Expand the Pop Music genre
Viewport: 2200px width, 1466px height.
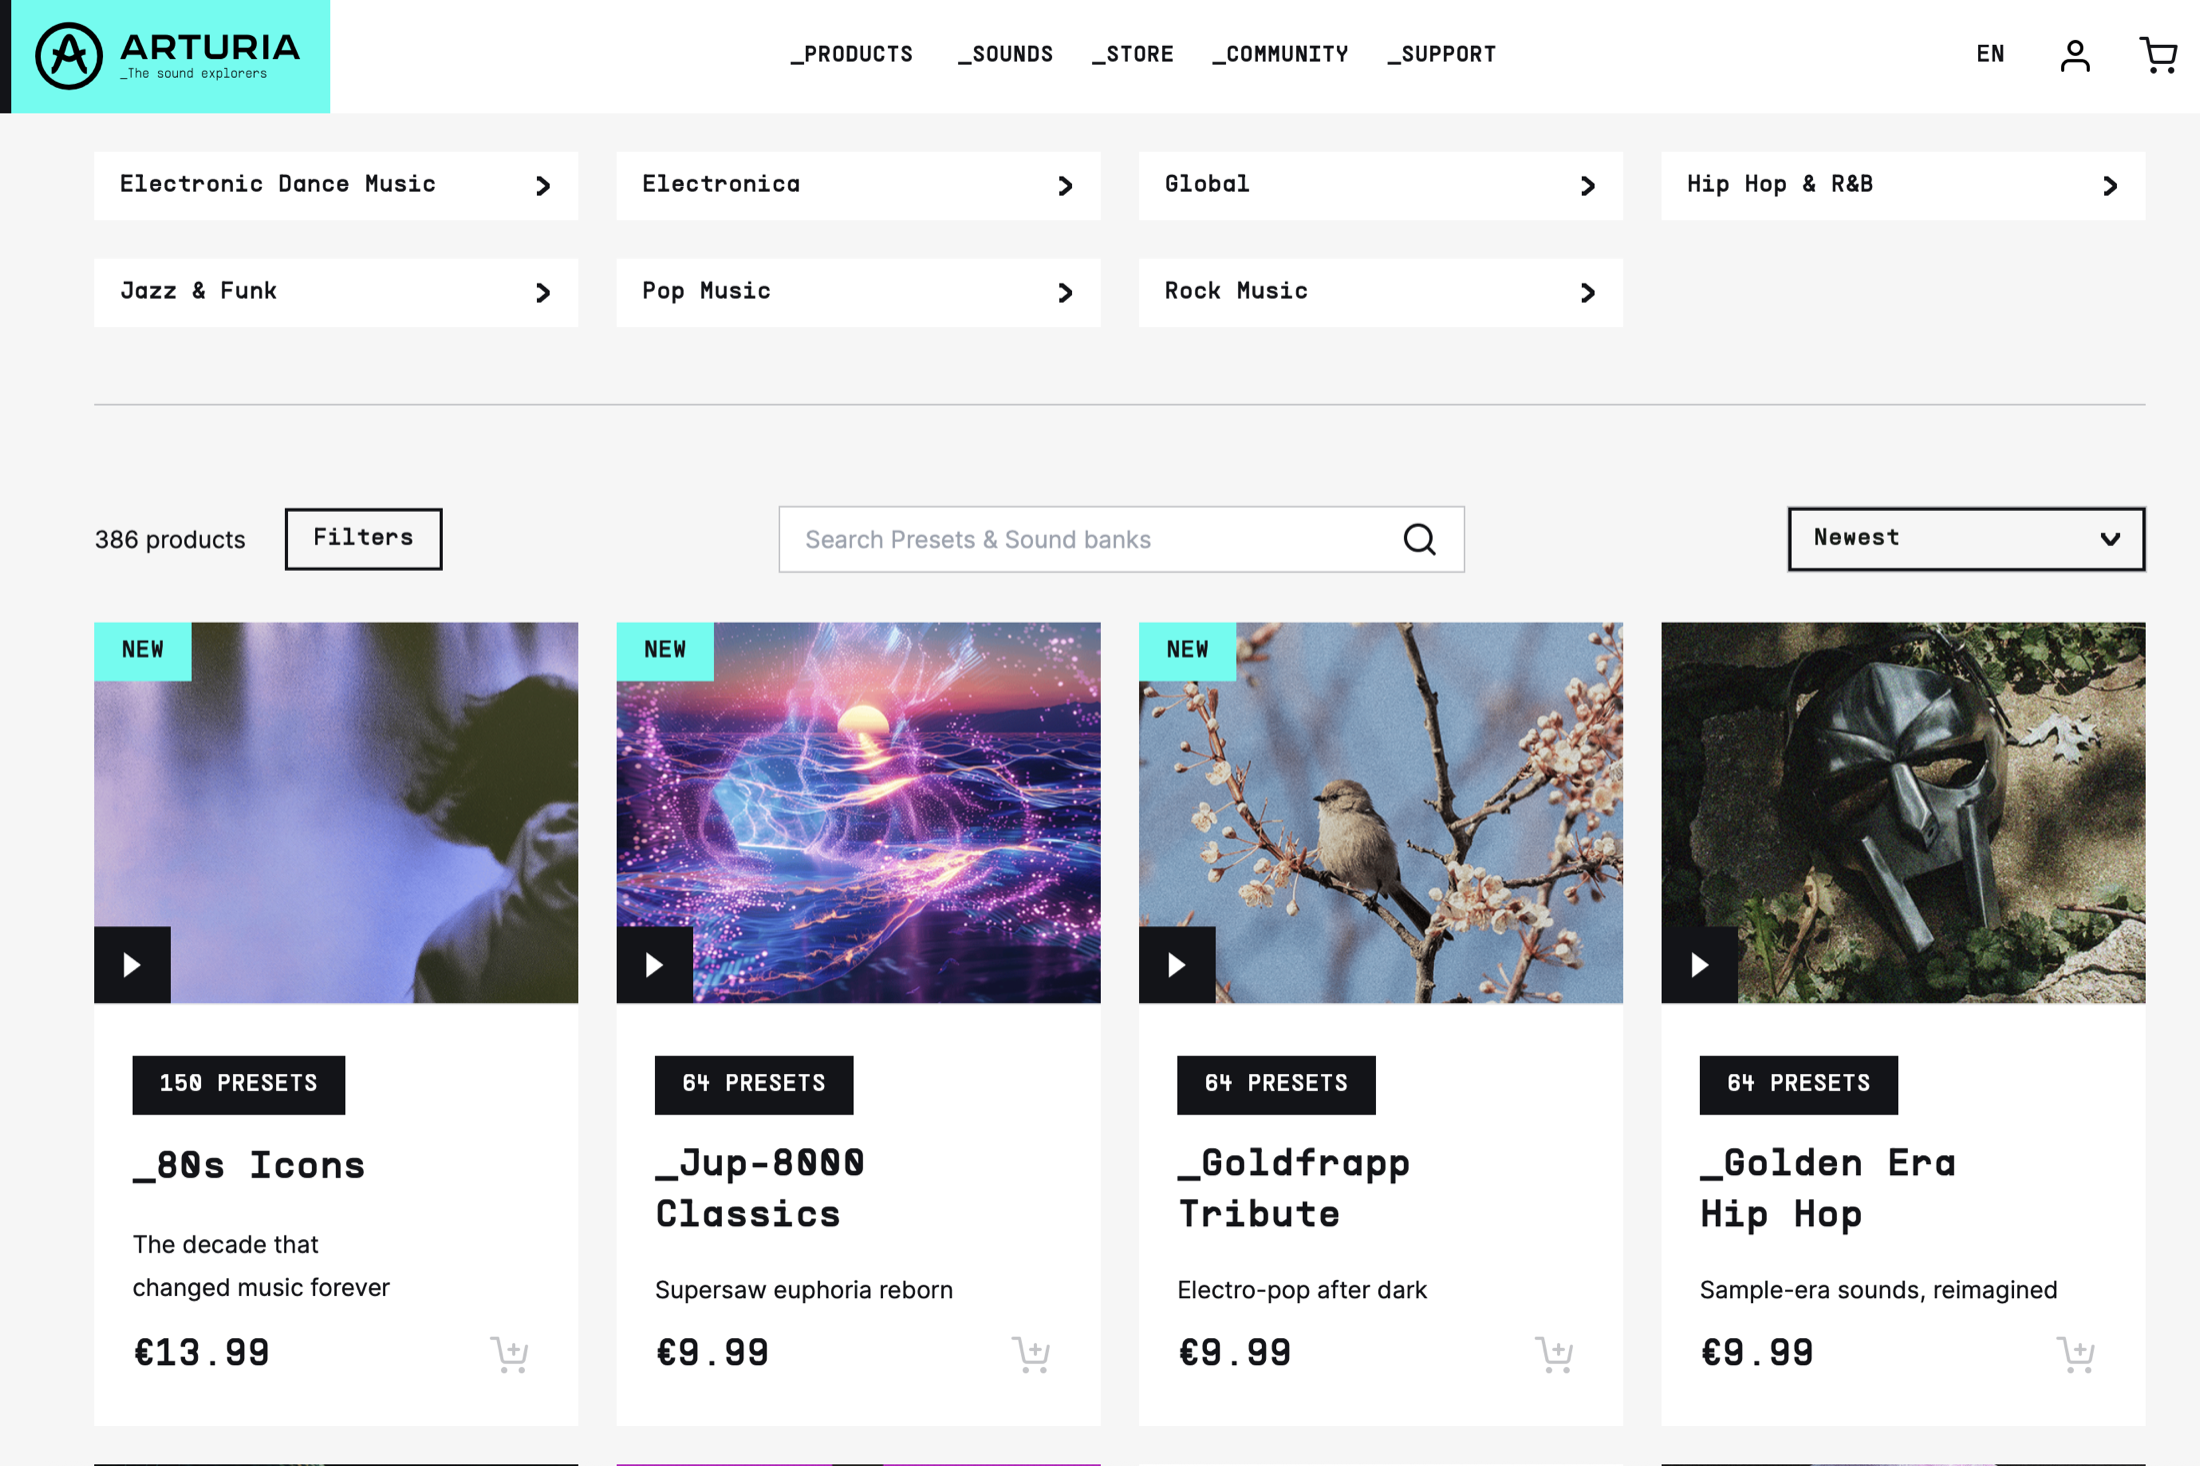pyautogui.click(x=858, y=292)
